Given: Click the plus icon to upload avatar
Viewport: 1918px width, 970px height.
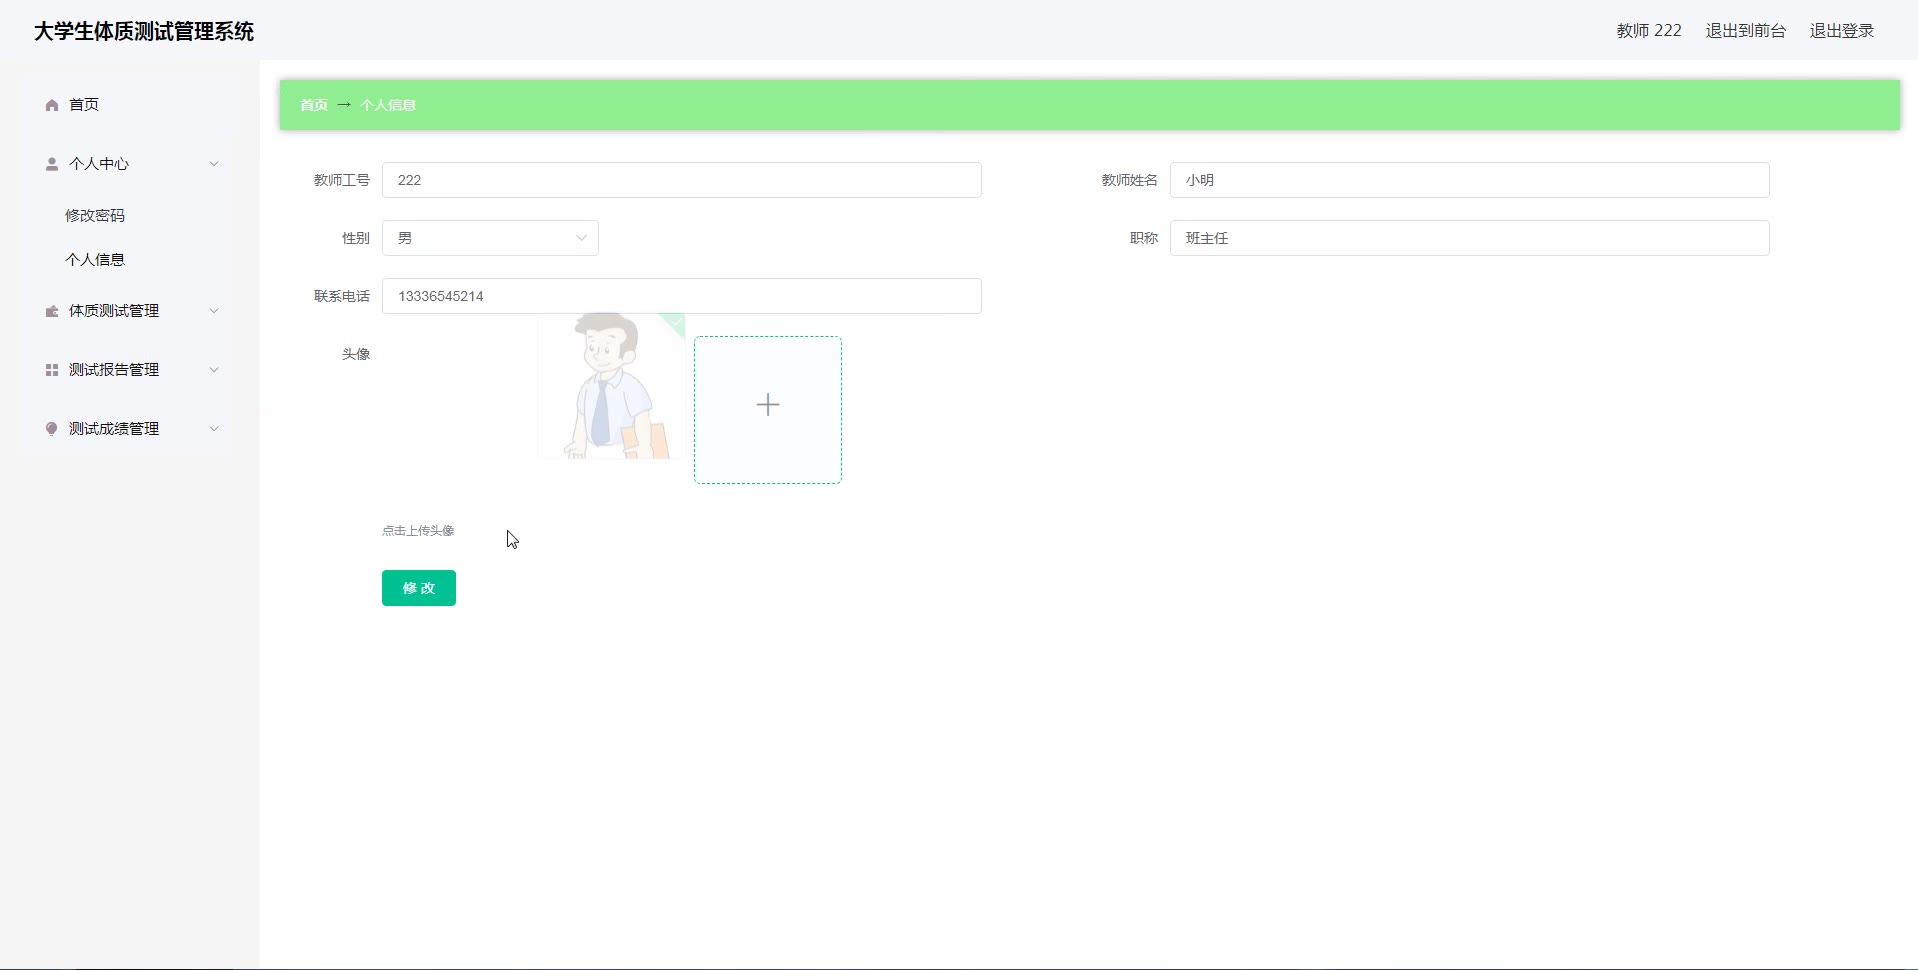Looking at the screenshot, I should click(x=768, y=405).
